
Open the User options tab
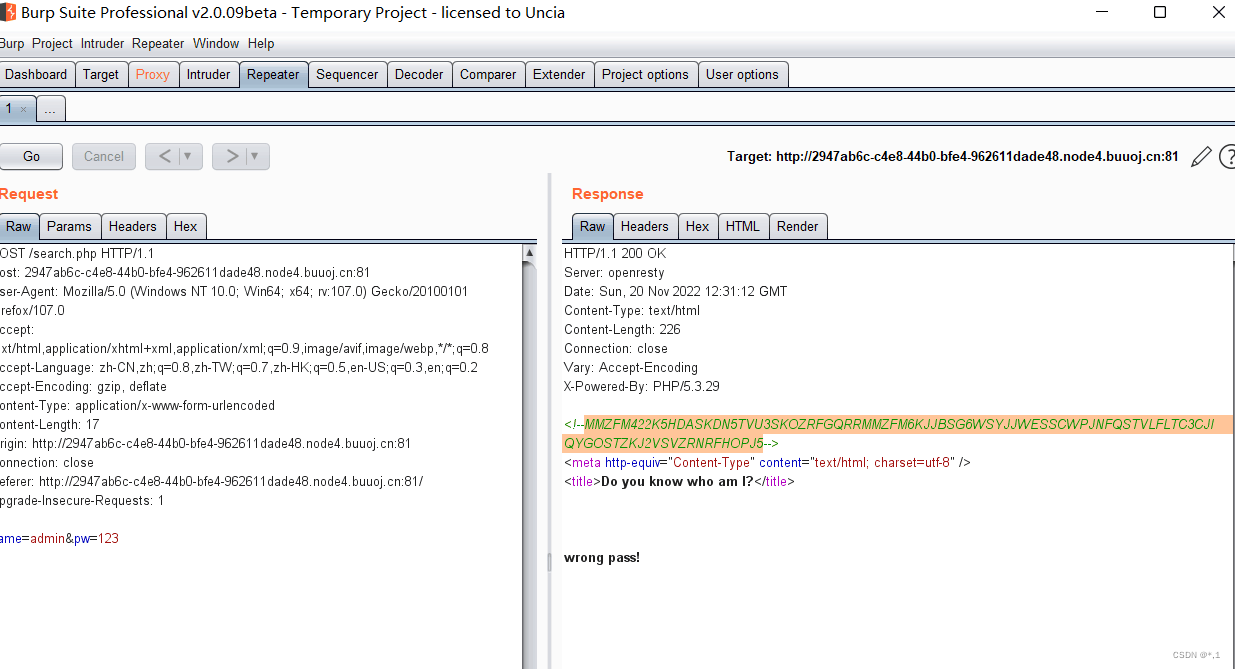[x=742, y=74]
